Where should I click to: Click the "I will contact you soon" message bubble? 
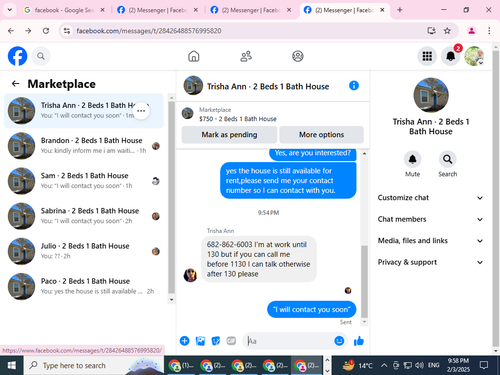pyautogui.click(x=312, y=309)
